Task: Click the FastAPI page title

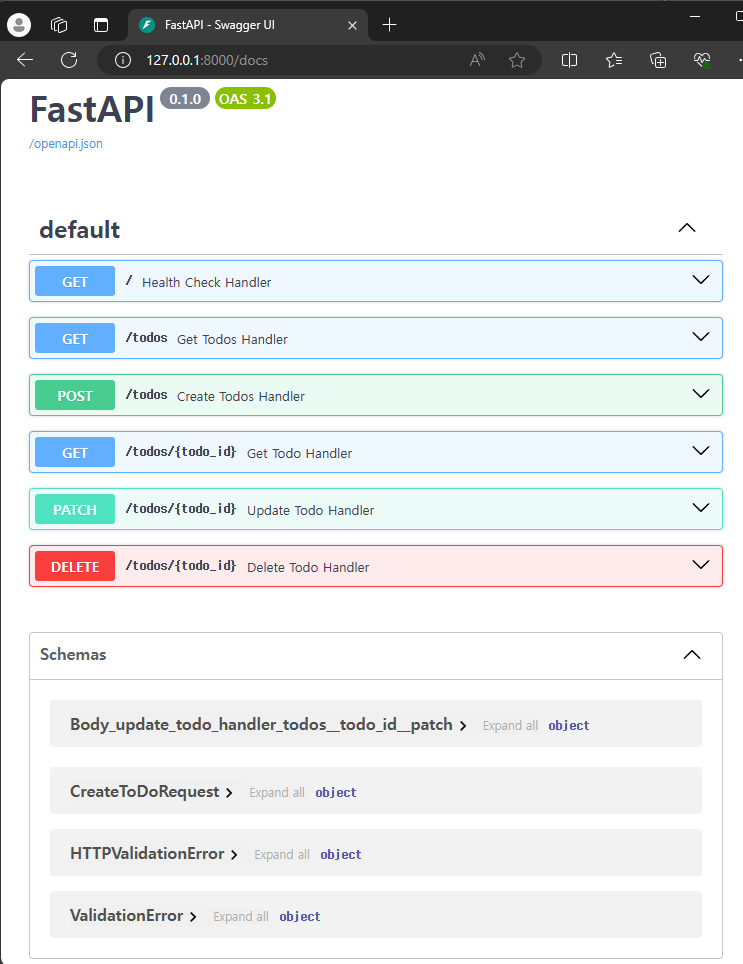Action: click(x=92, y=109)
